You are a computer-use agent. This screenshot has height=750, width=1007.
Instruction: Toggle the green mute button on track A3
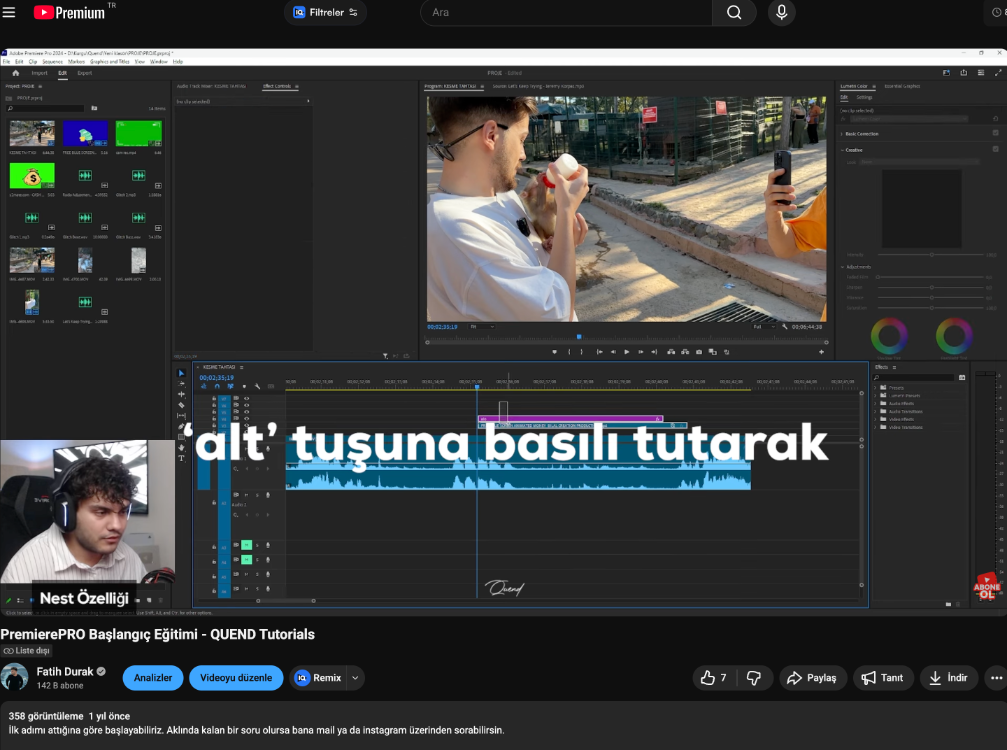pos(246,545)
